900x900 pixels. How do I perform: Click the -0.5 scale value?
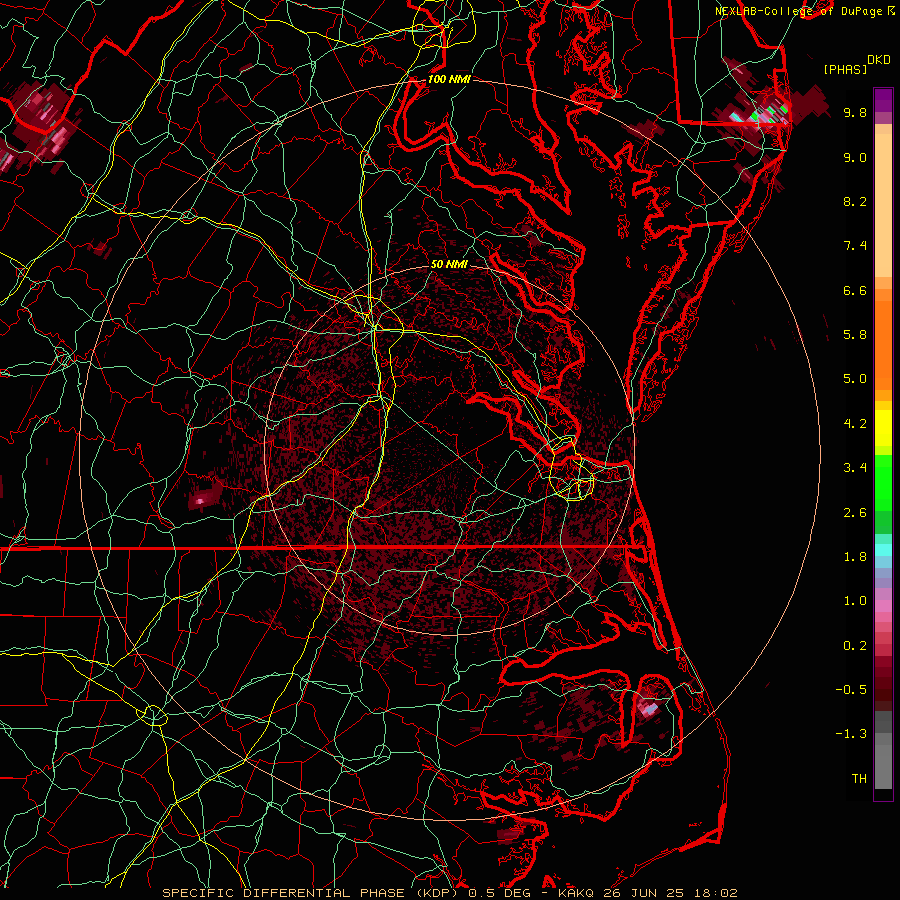pyautogui.click(x=851, y=690)
